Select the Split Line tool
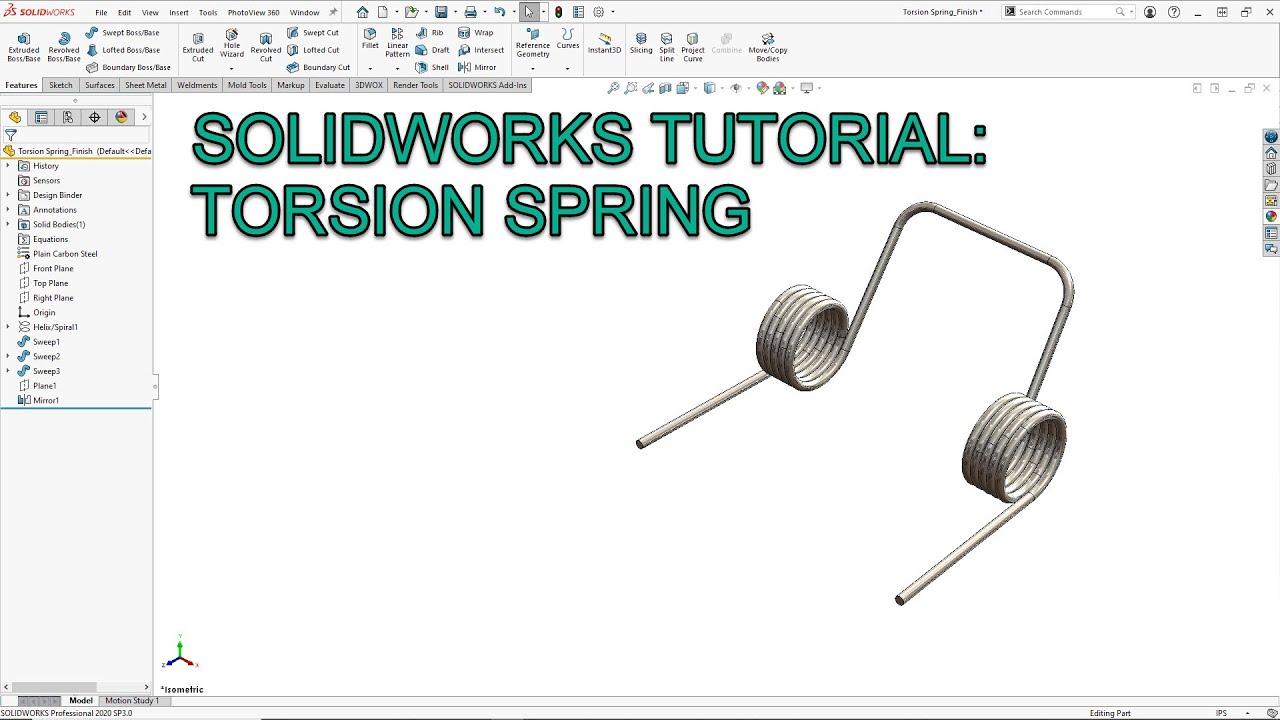Screen dimensions: 1280x720 pos(667,46)
